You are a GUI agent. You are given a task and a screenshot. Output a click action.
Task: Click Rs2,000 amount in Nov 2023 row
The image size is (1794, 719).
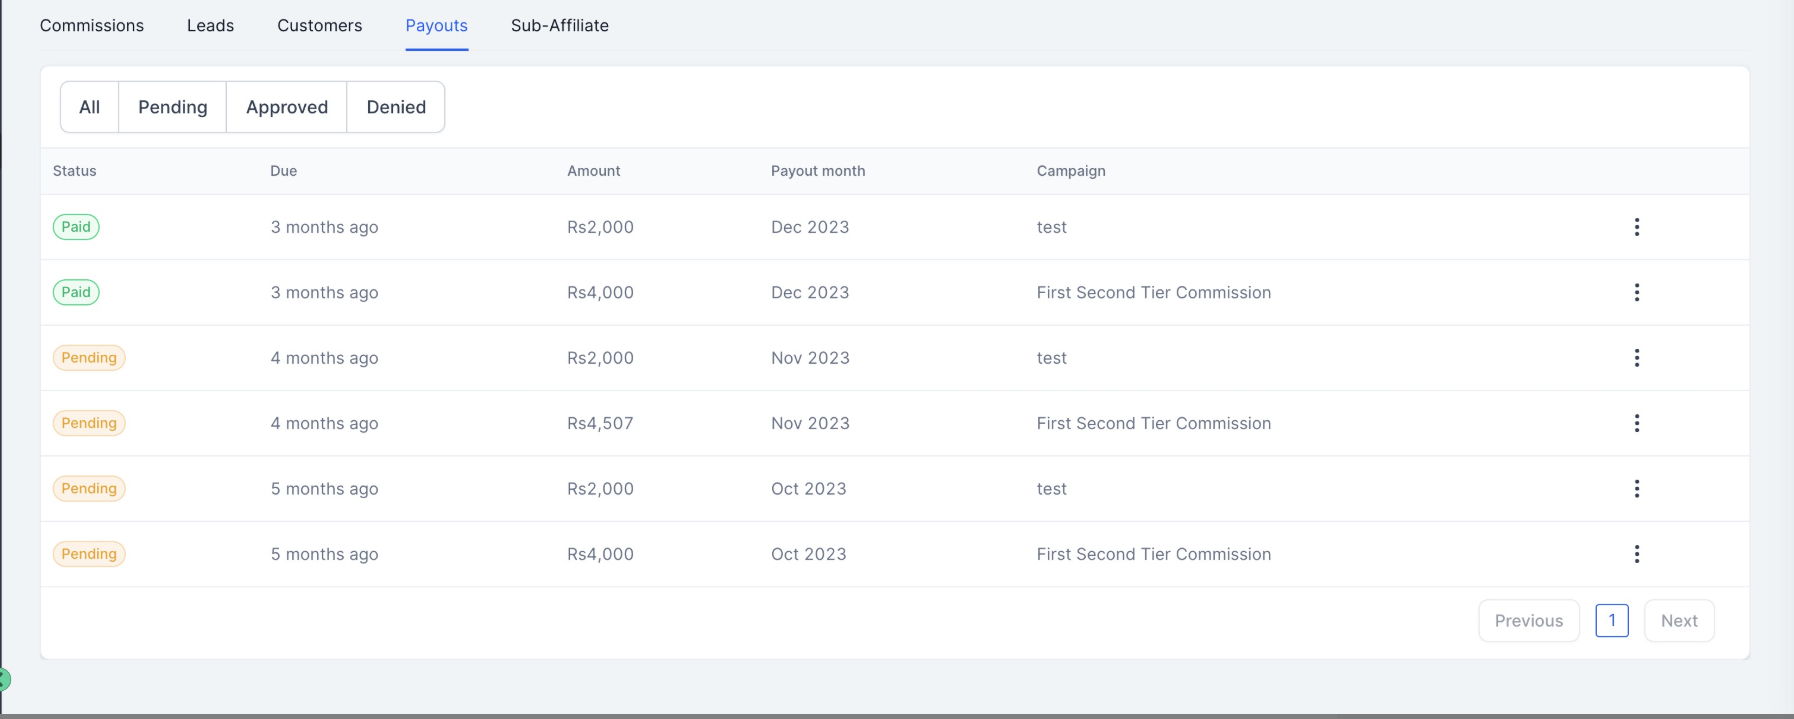600,358
